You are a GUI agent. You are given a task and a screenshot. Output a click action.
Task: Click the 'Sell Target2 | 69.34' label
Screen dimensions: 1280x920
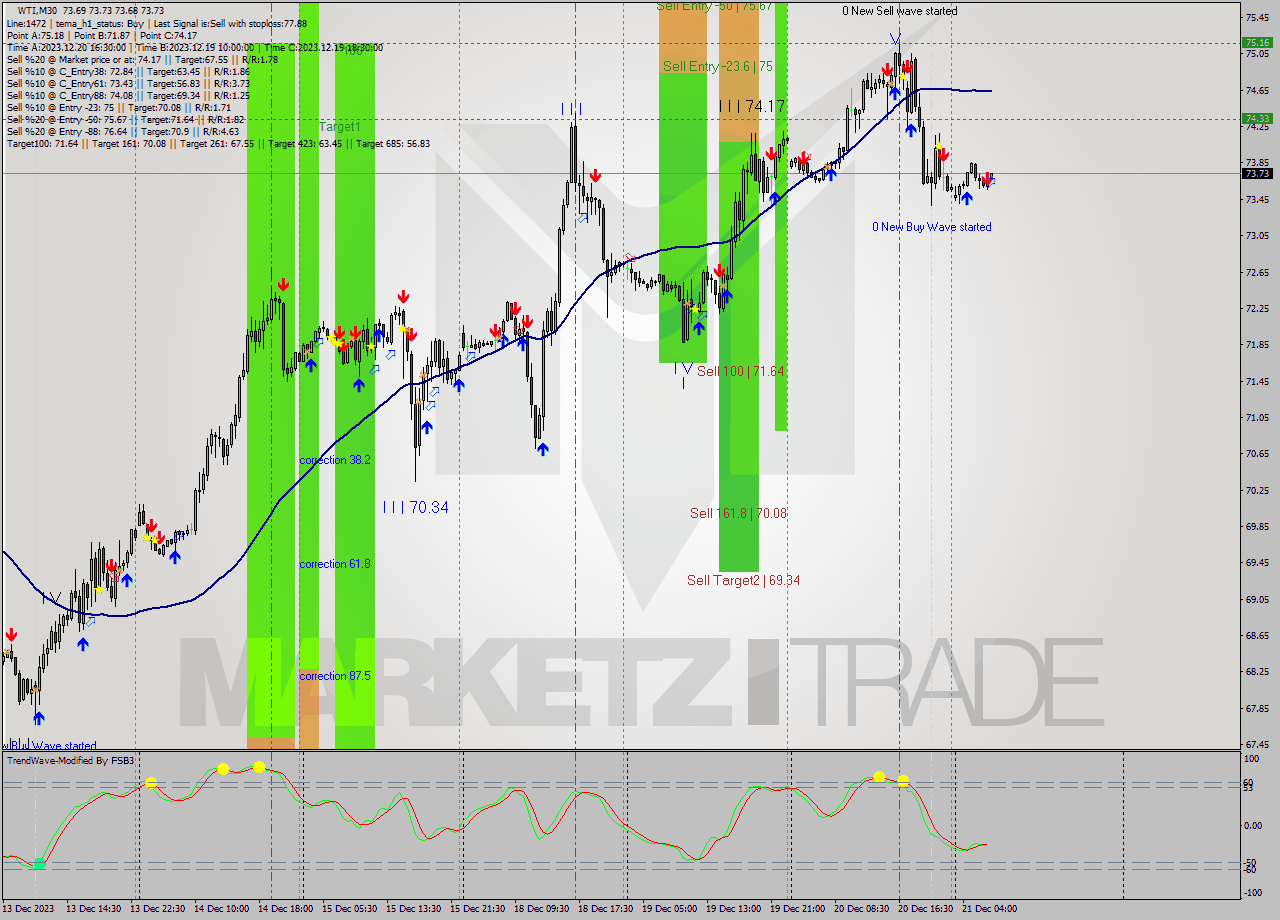click(743, 580)
